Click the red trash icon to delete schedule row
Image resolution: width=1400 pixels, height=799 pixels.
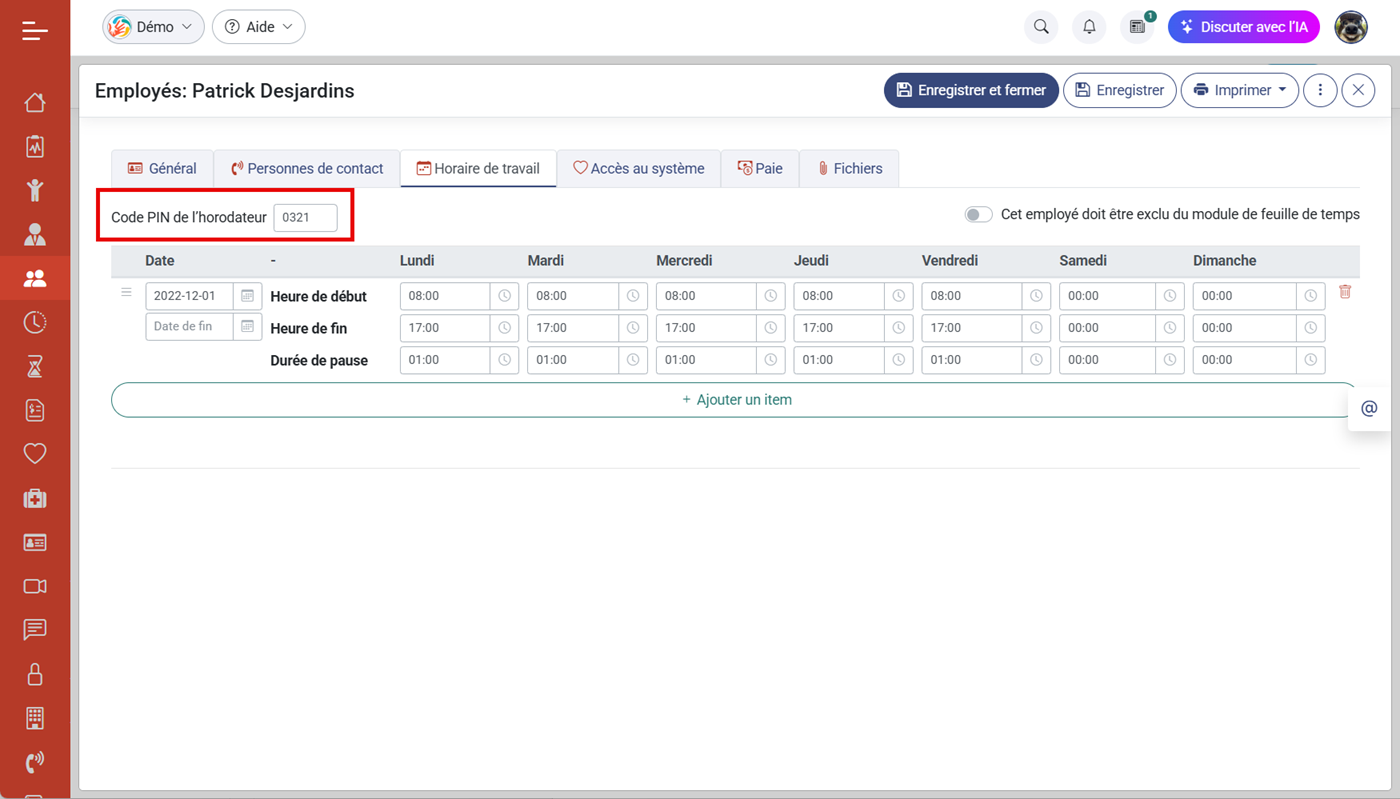pos(1345,292)
